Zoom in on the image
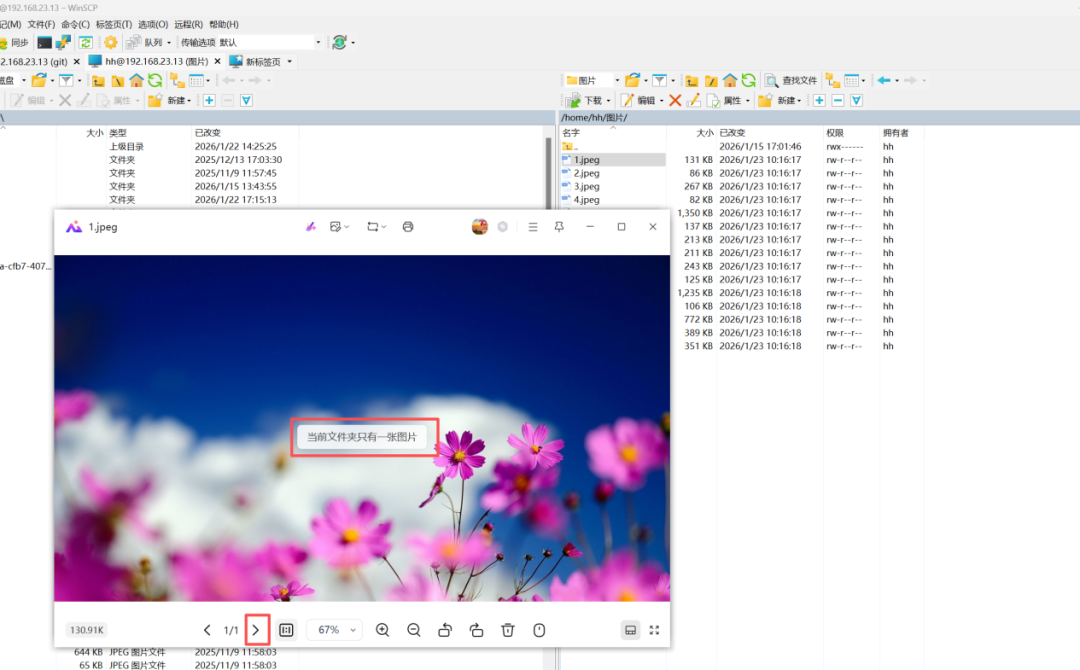Image resolution: width=1080 pixels, height=670 pixels. coord(382,630)
